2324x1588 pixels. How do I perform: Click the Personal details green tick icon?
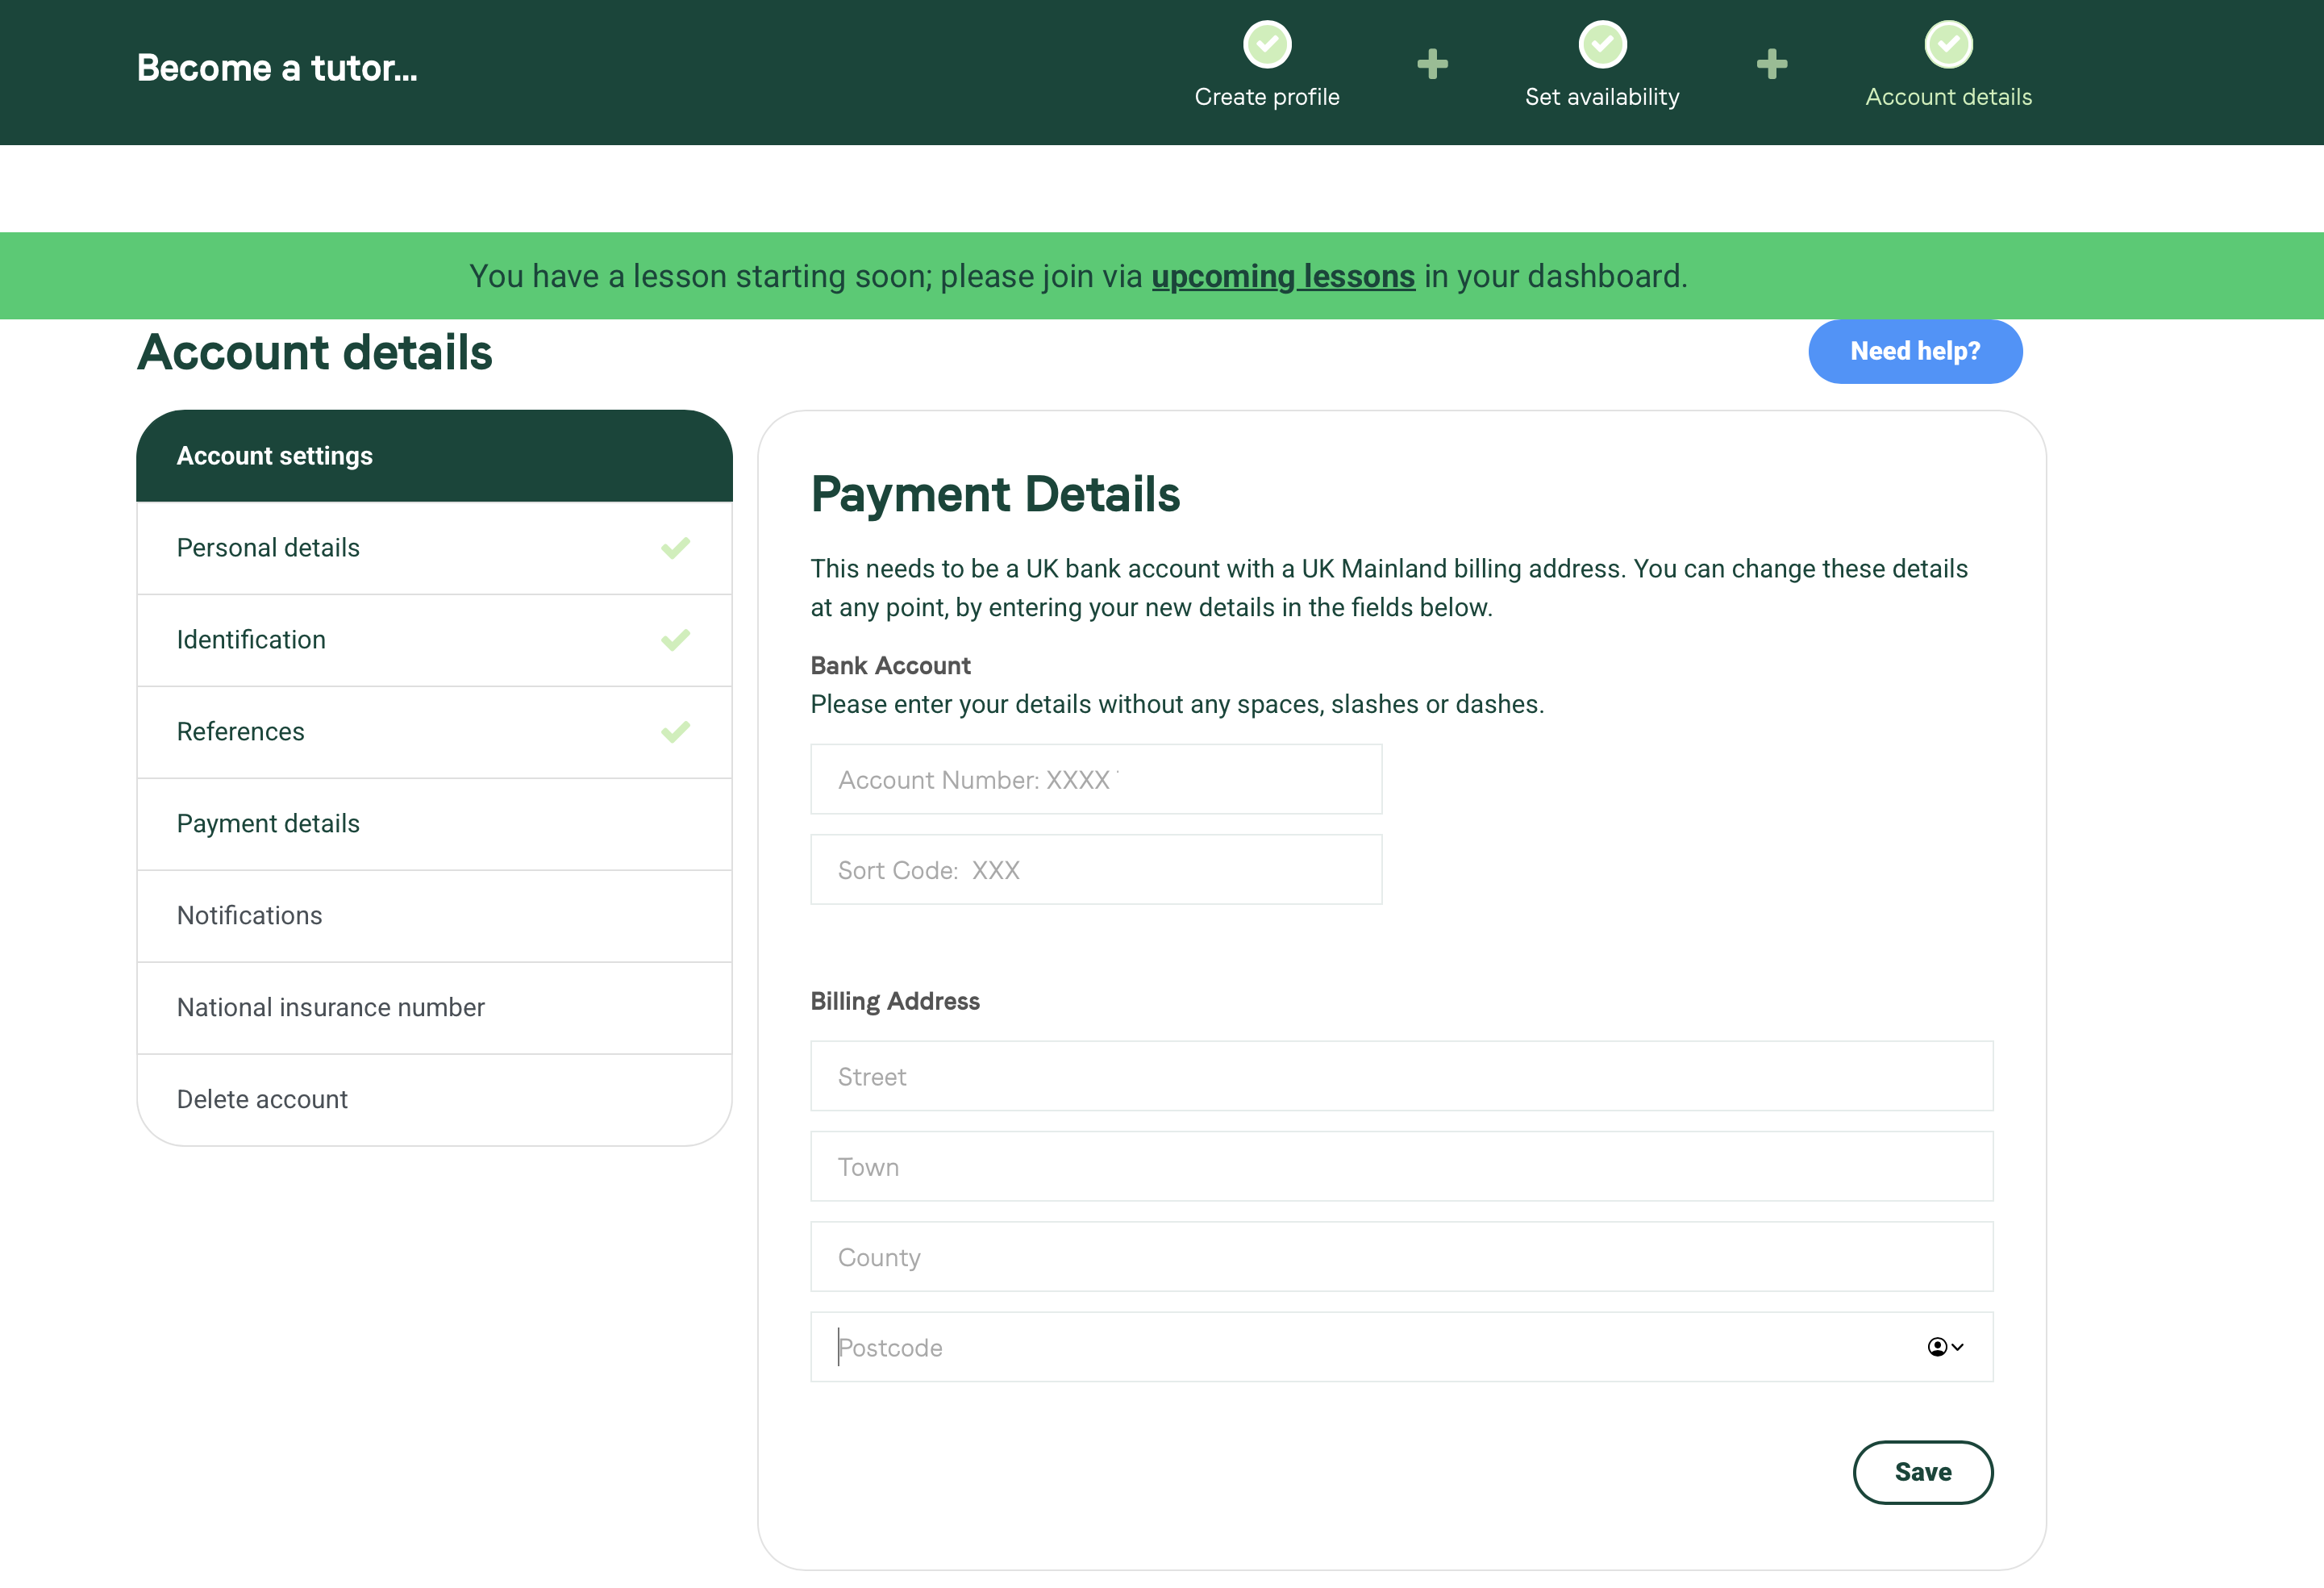(675, 548)
